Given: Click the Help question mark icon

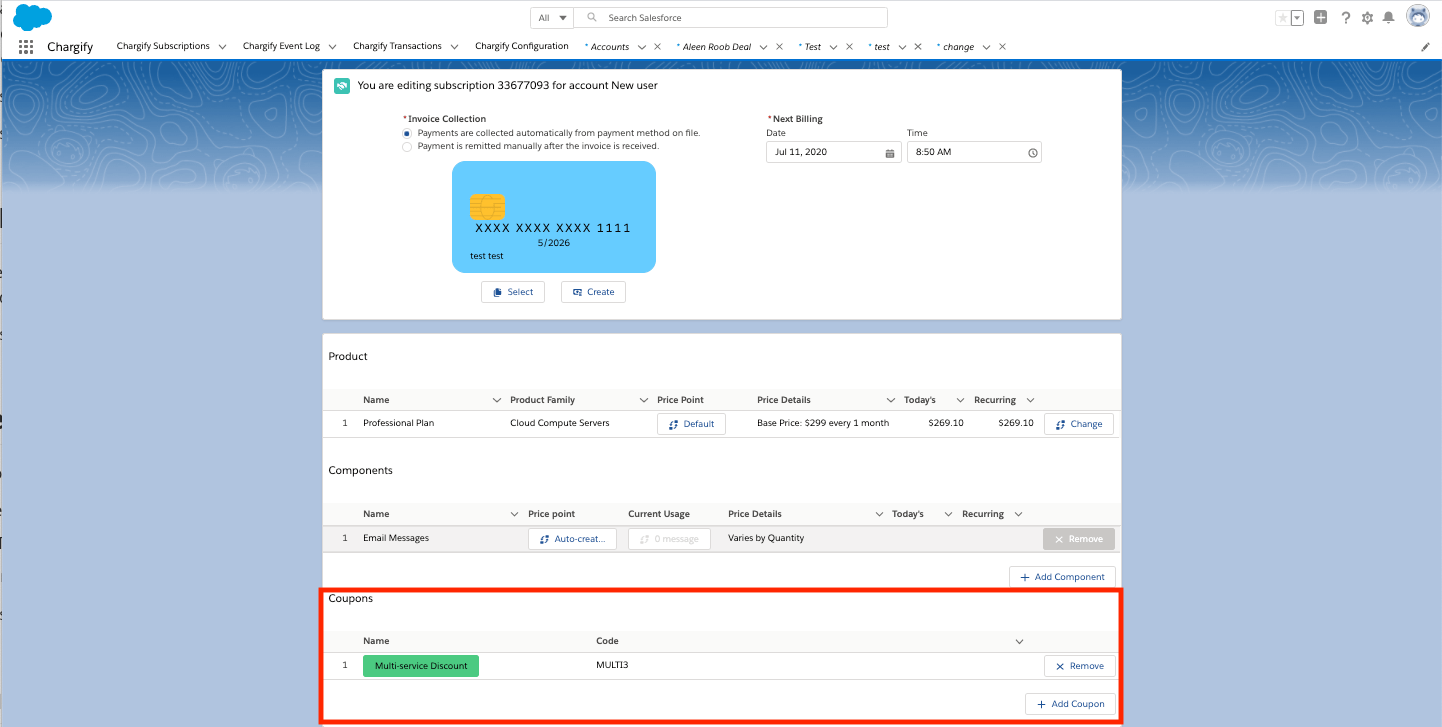Looking at the screenshot, I should click(x=1346, y=18).
